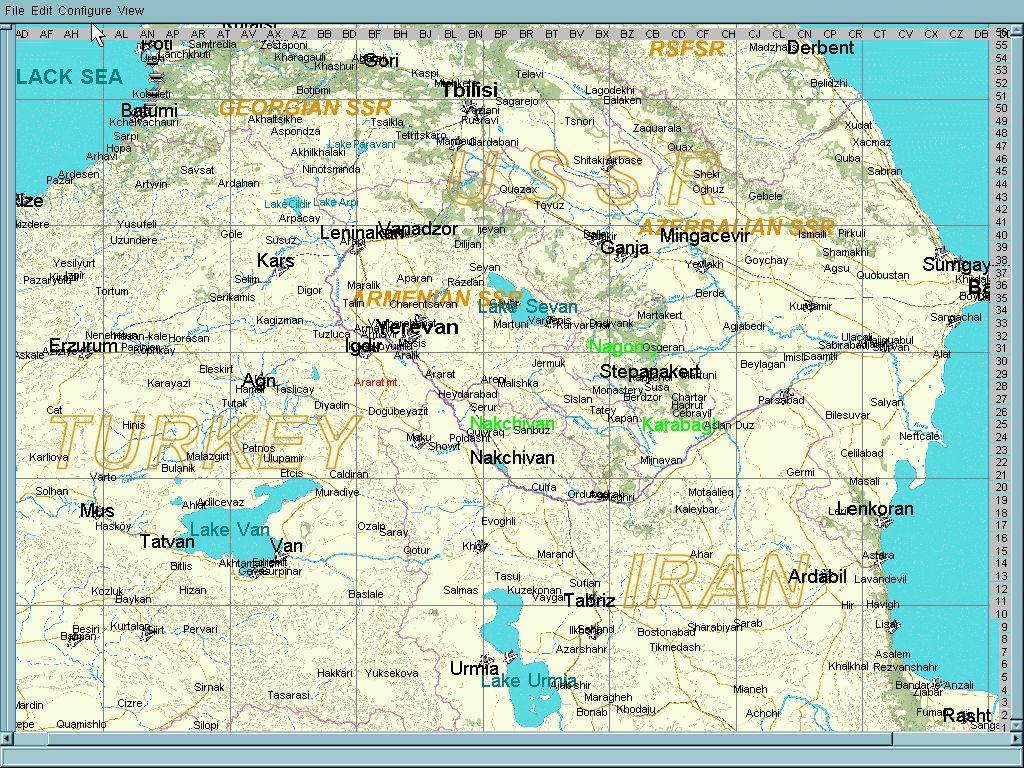Click the Malazgirt town label
The height and width of the screenshot is (768, 1024).
(208, 456)
